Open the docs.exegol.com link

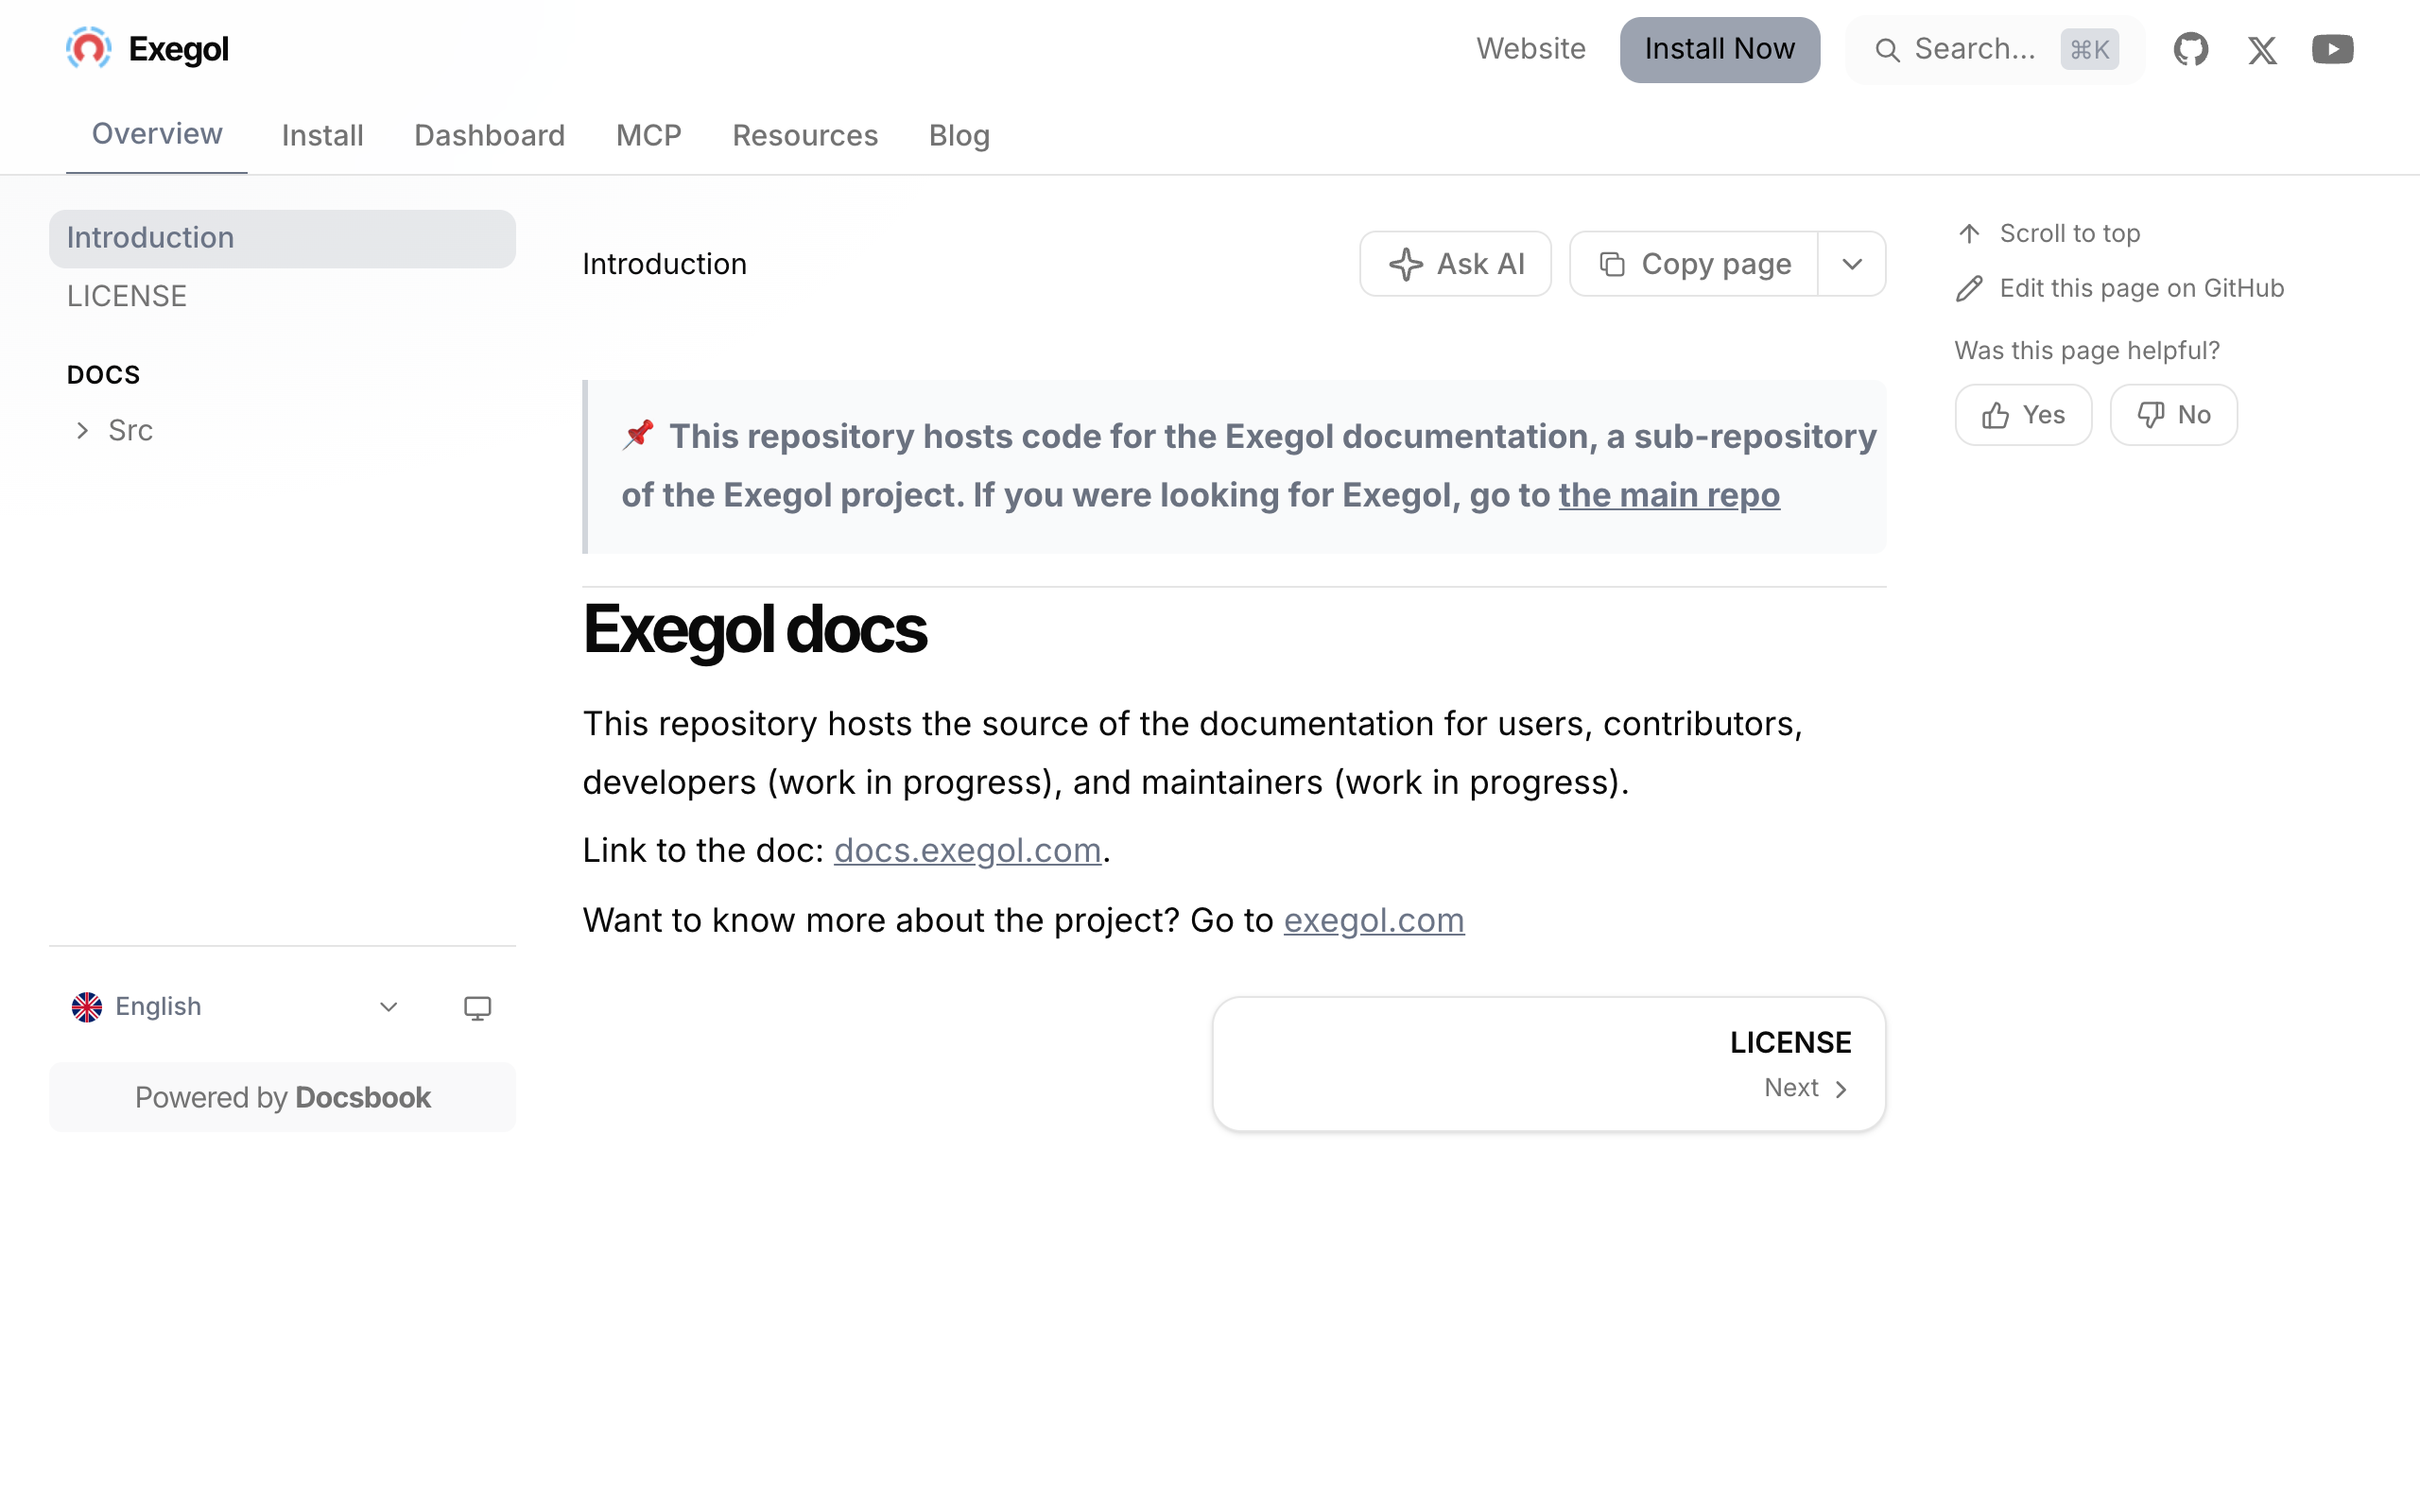(967, 850)
